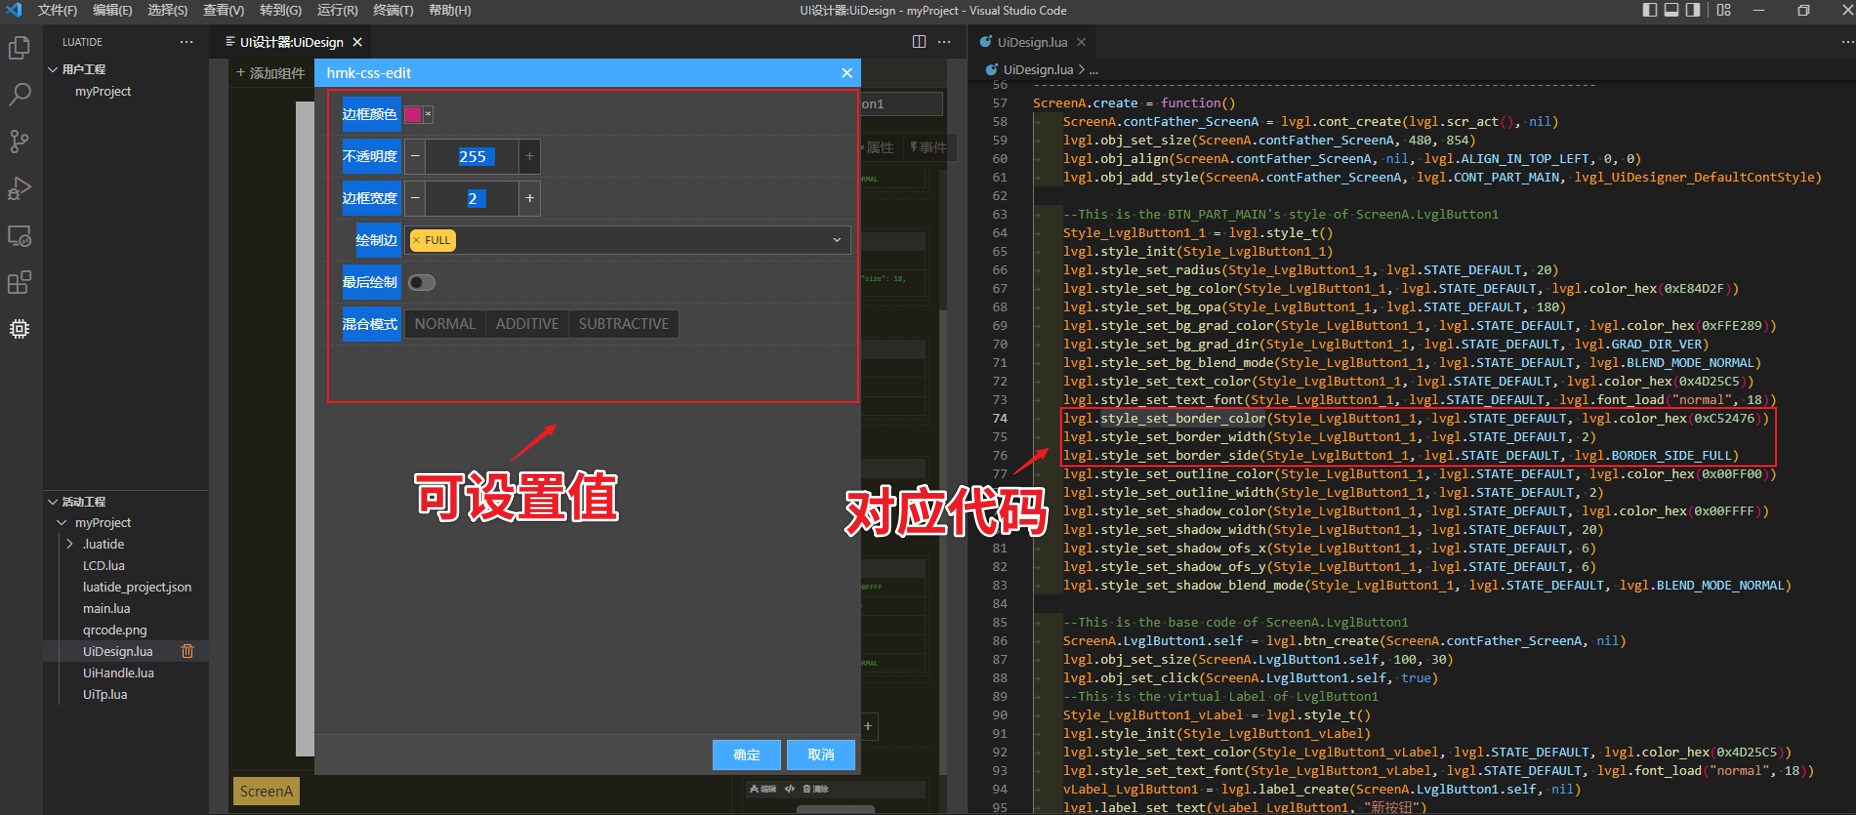Click the 取消 cancel button

click(x=820, y=754)
